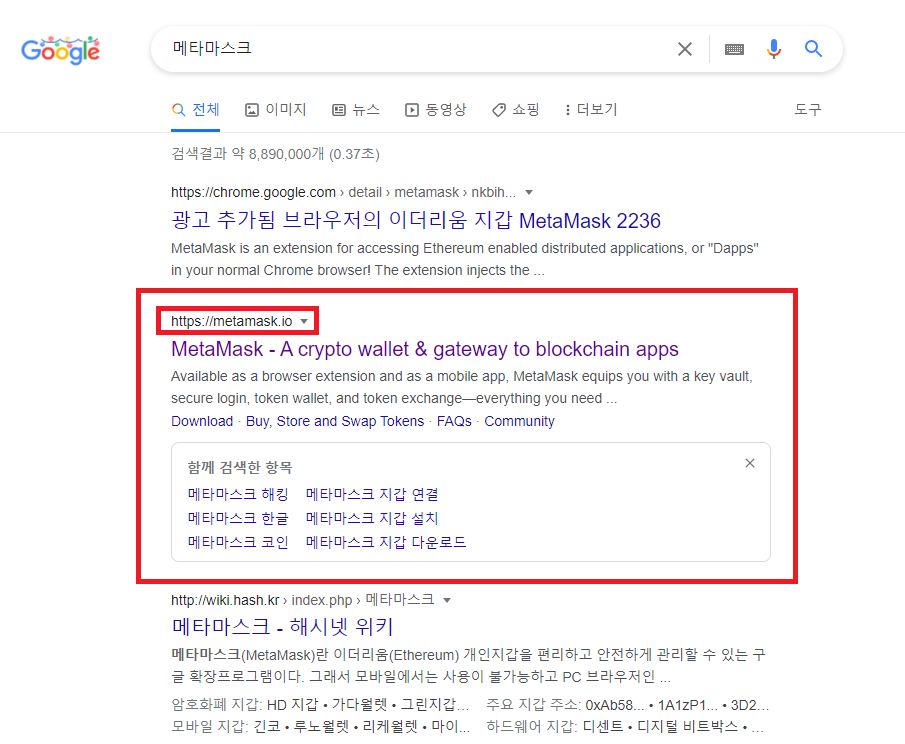Screen dimensions: 905x744
Task: Expand dropdown arrow next to chrome.google.com URL
Action: 529,192
